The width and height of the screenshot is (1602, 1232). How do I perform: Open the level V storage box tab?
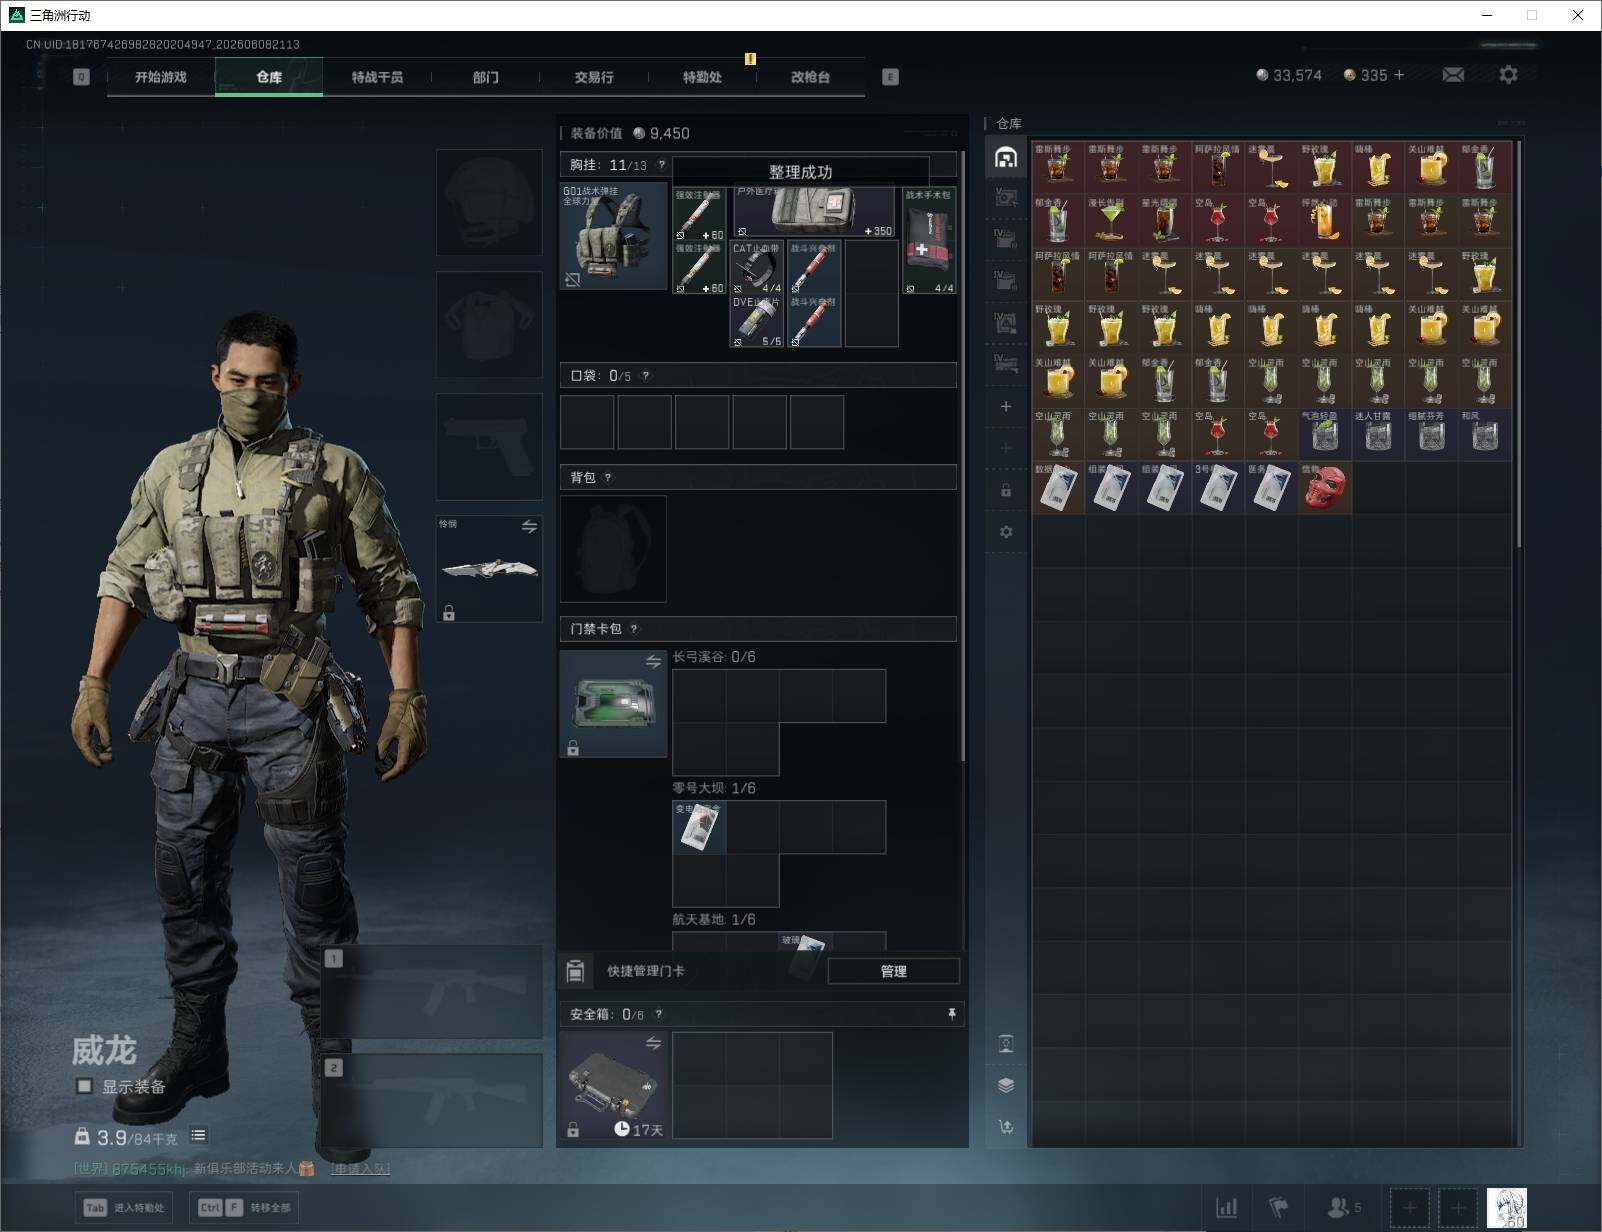tap(1006, 197)
